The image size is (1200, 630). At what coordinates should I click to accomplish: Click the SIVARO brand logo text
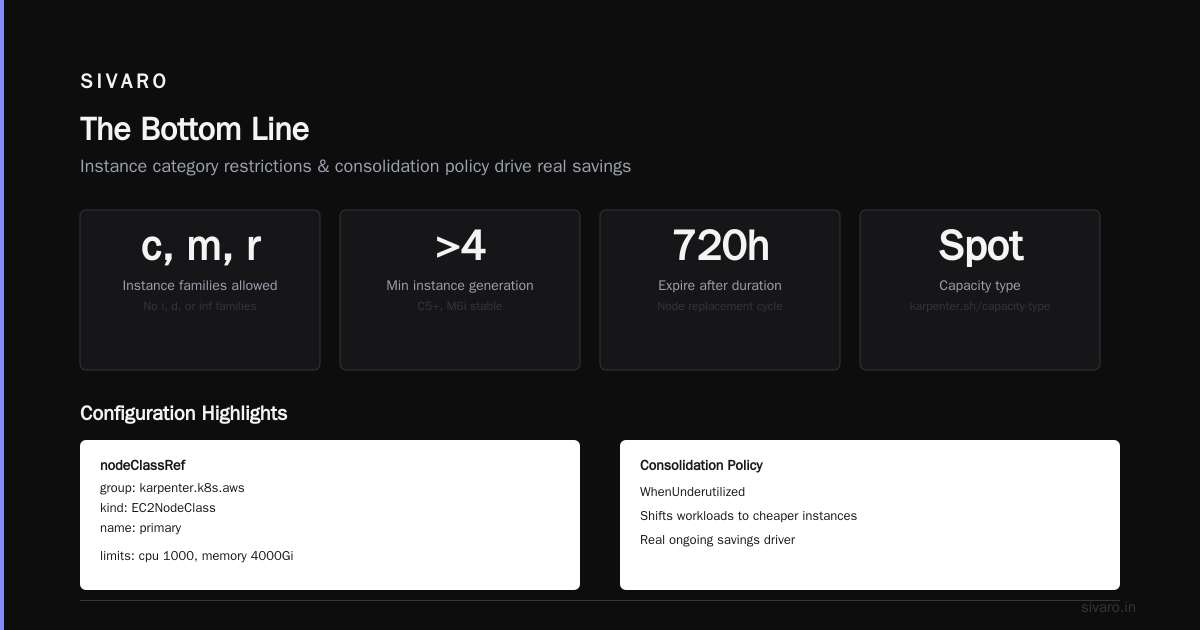[x=124, y=82]
